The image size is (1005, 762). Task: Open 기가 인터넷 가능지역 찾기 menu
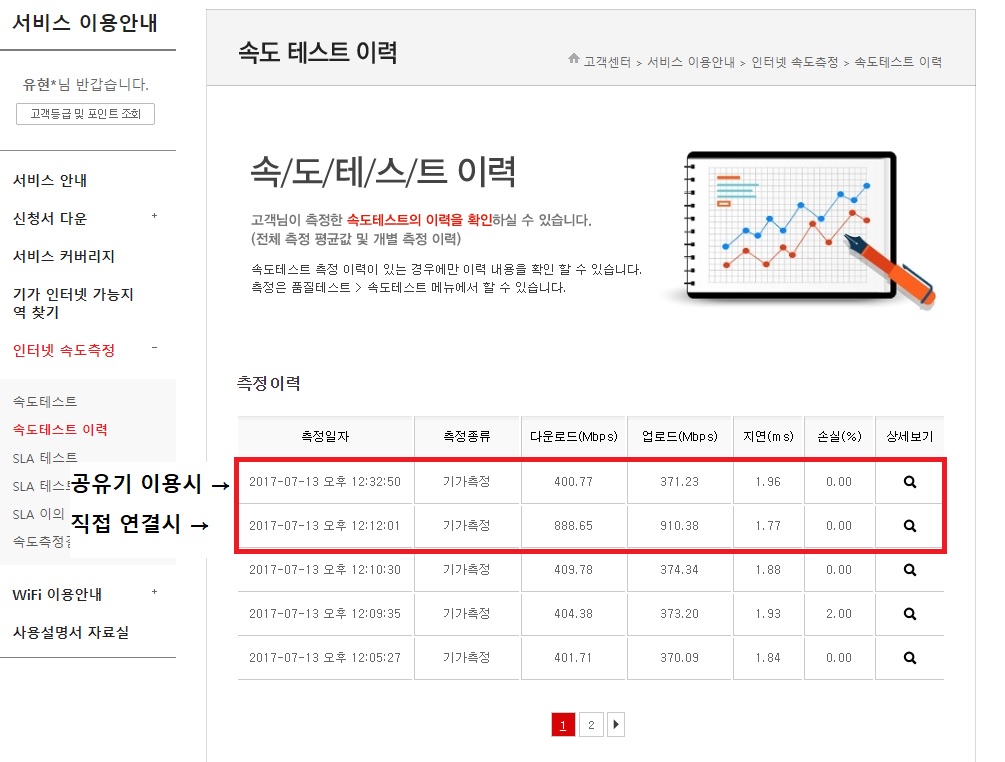coord(73,303)
